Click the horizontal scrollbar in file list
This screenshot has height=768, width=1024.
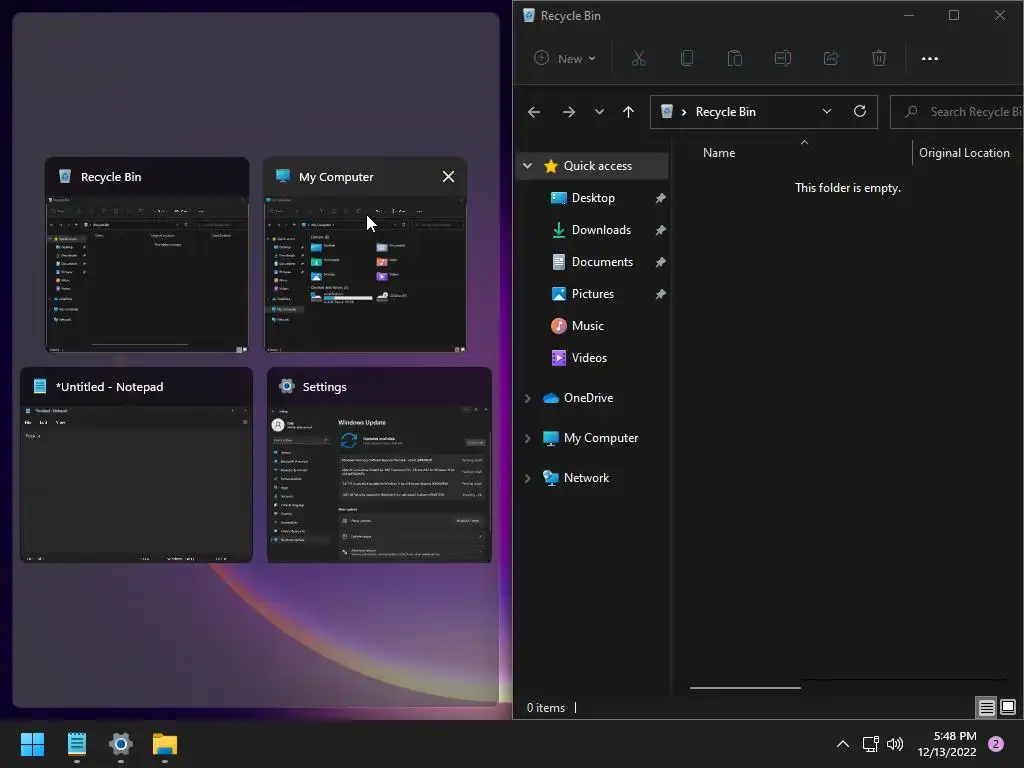[x=745, y=688]
